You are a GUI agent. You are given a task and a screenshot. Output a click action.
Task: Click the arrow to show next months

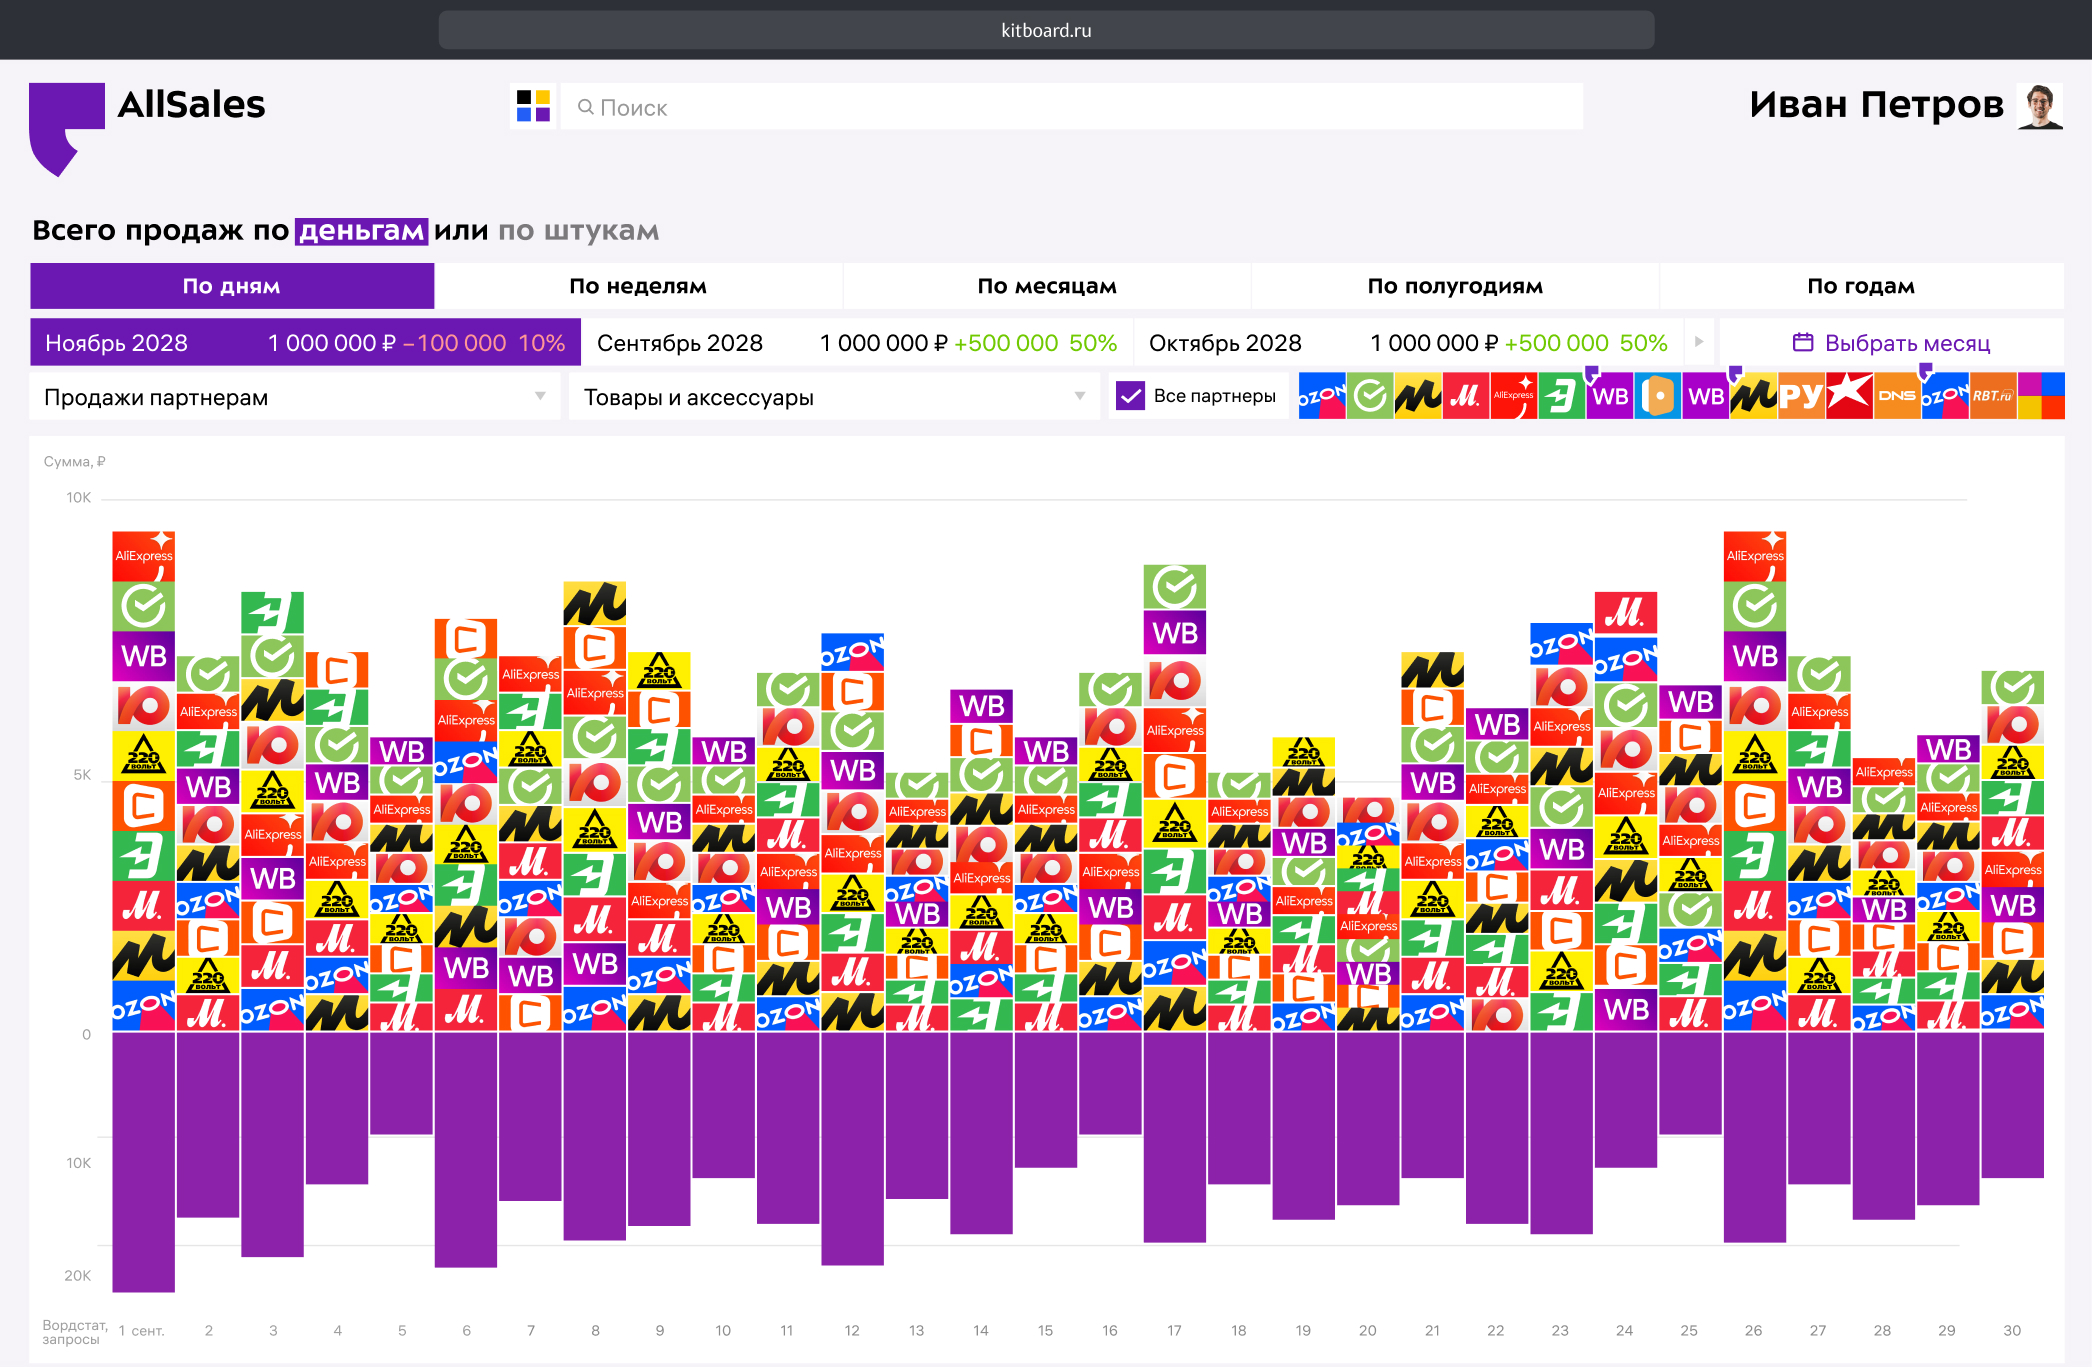point(1698,342)
